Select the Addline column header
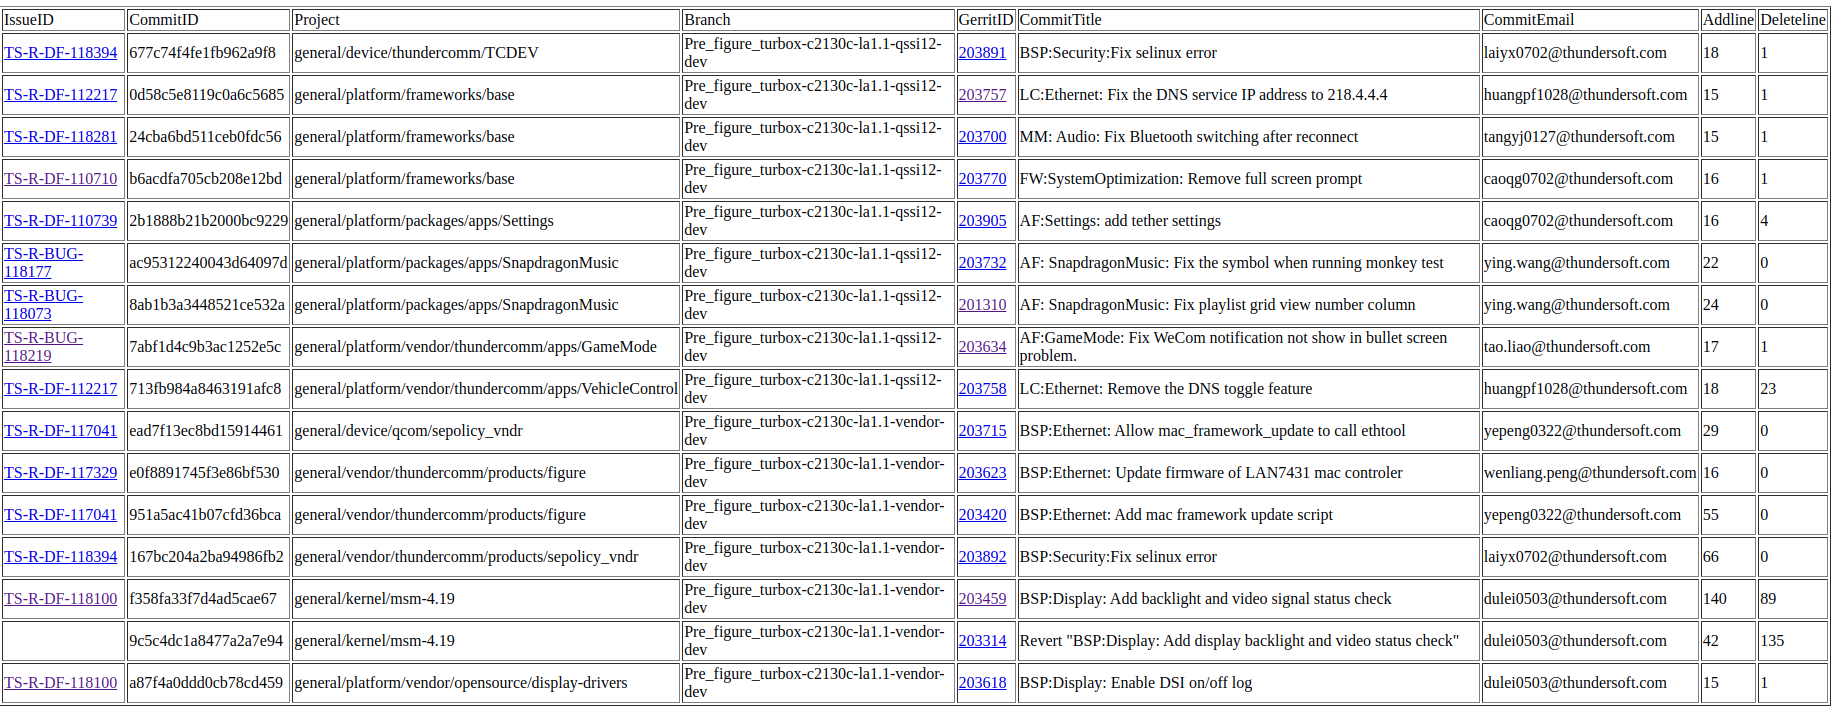This screenshot has height=706, width=1838. coord(1728,20)
